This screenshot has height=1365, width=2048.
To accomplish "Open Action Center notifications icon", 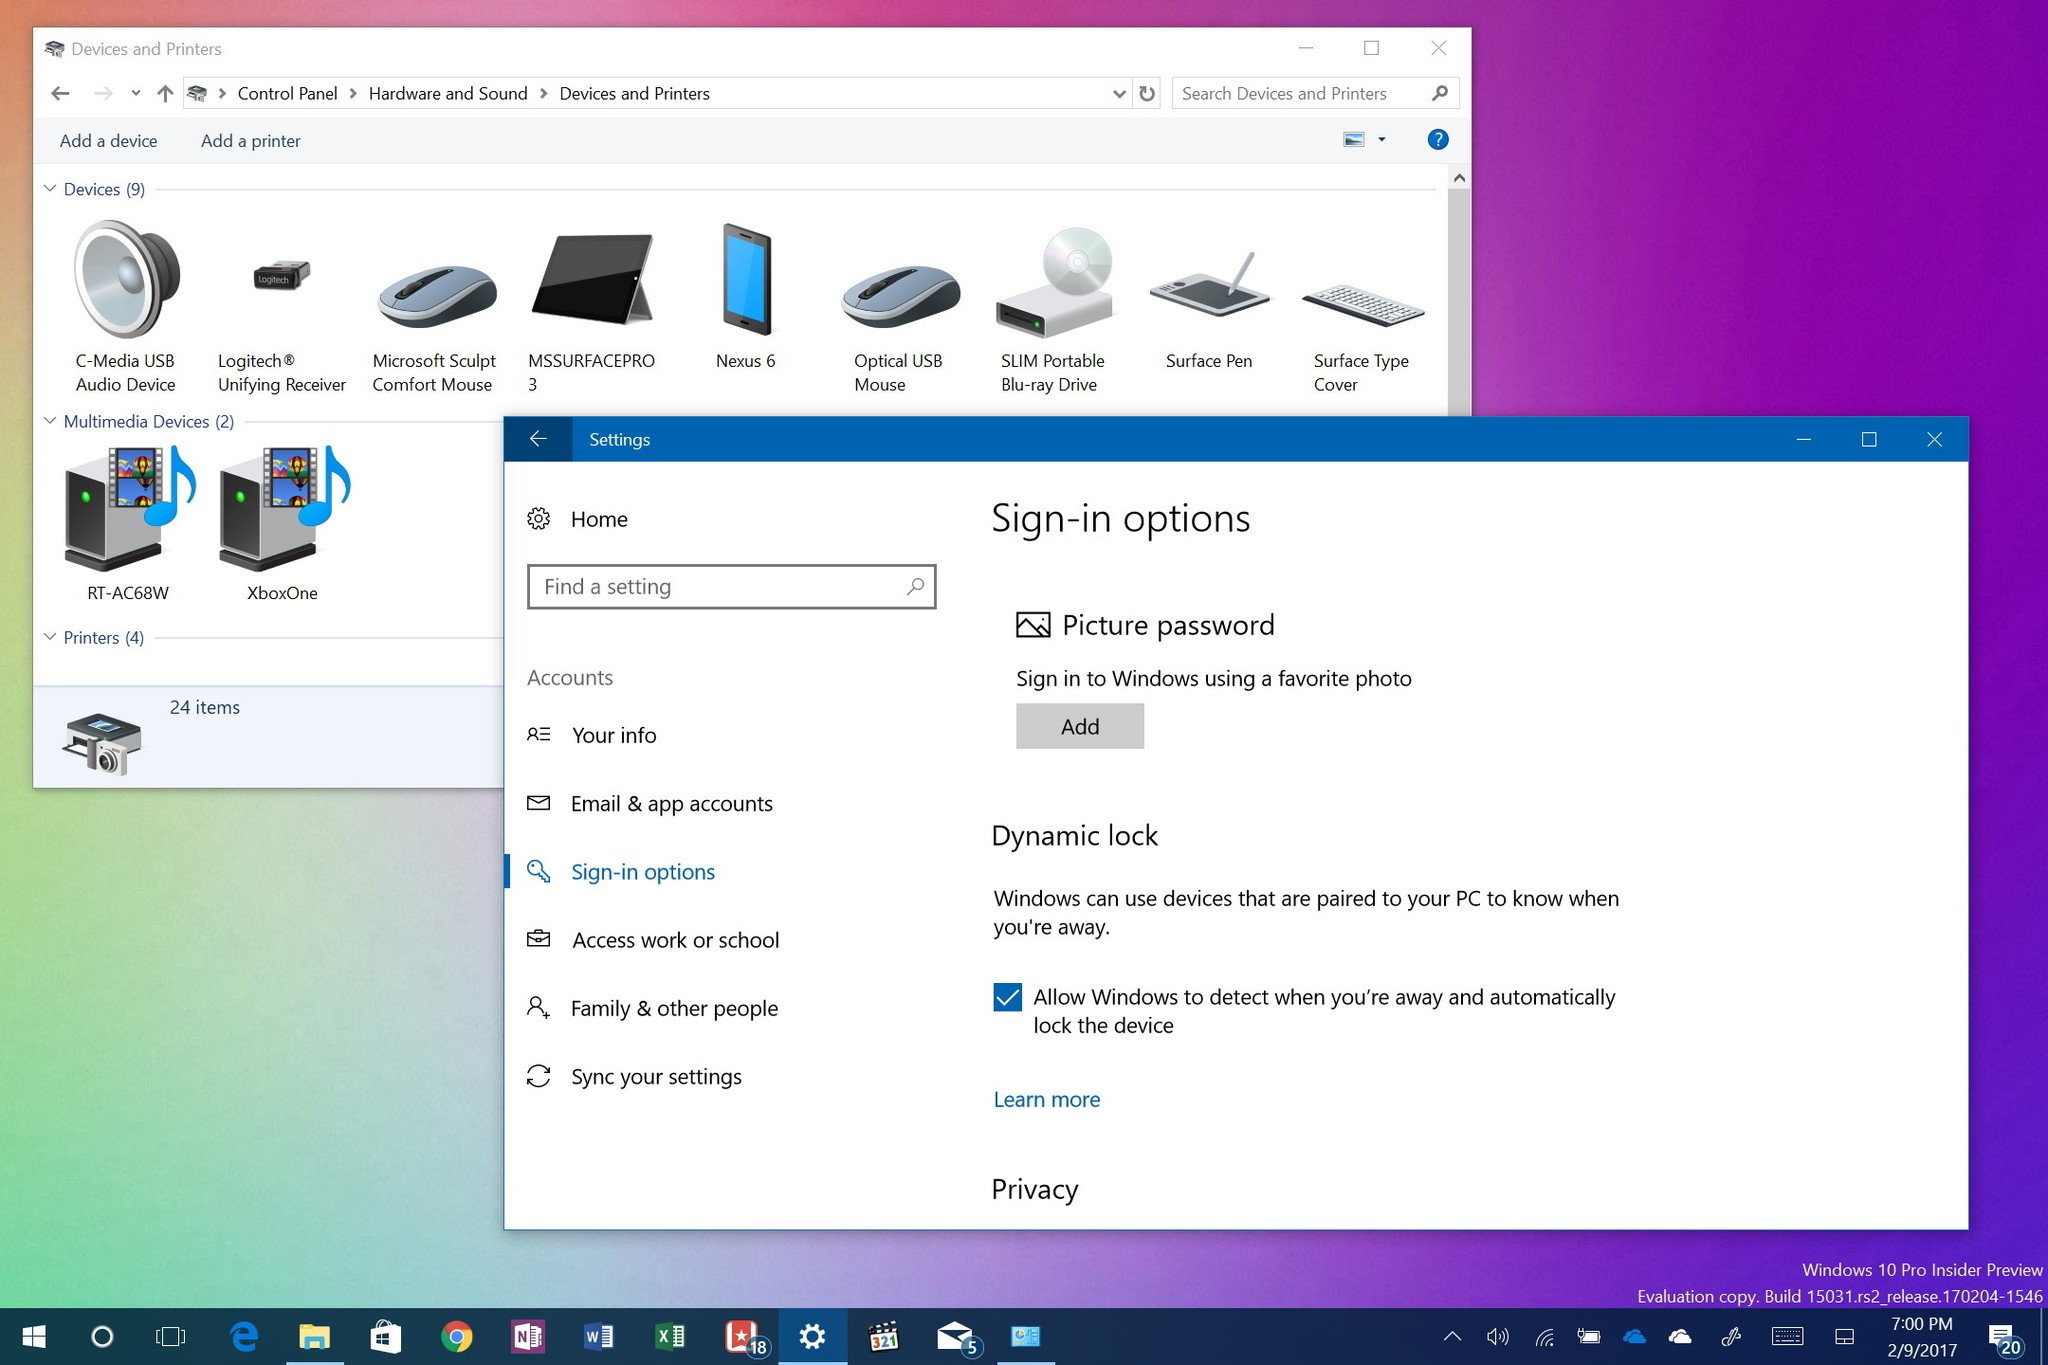I will [x=2004, y=1338].
